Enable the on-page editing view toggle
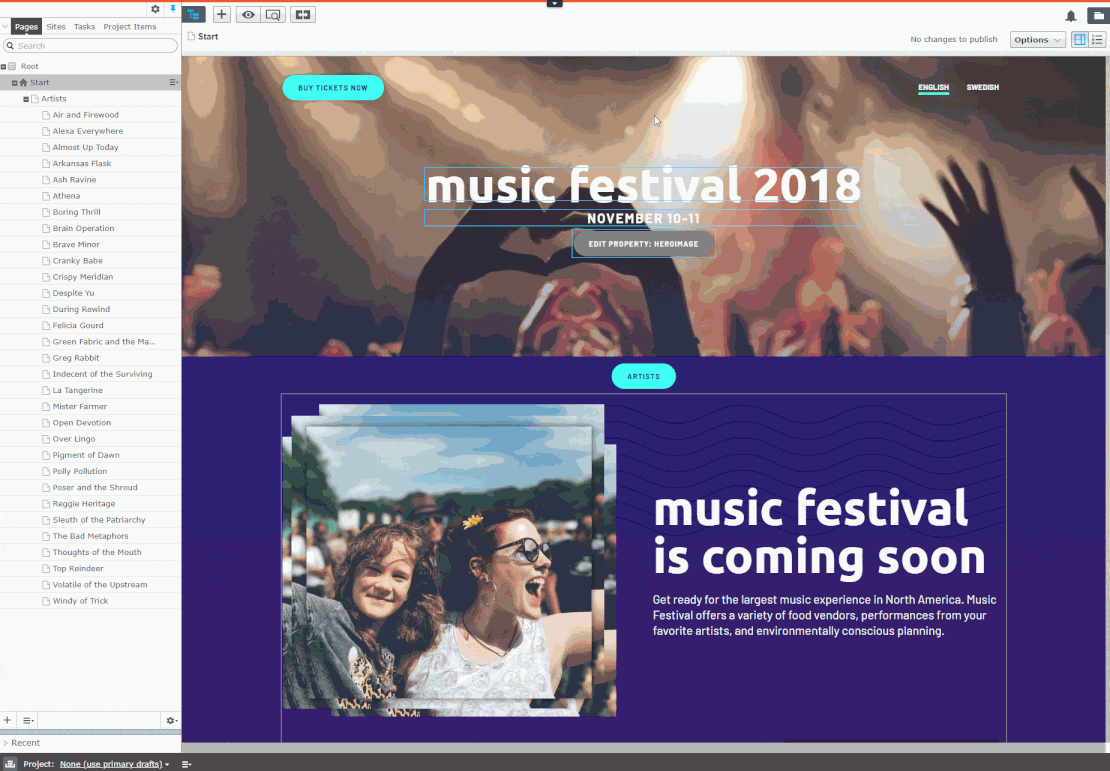The image size is (1110, 771). coord(1078,39)
